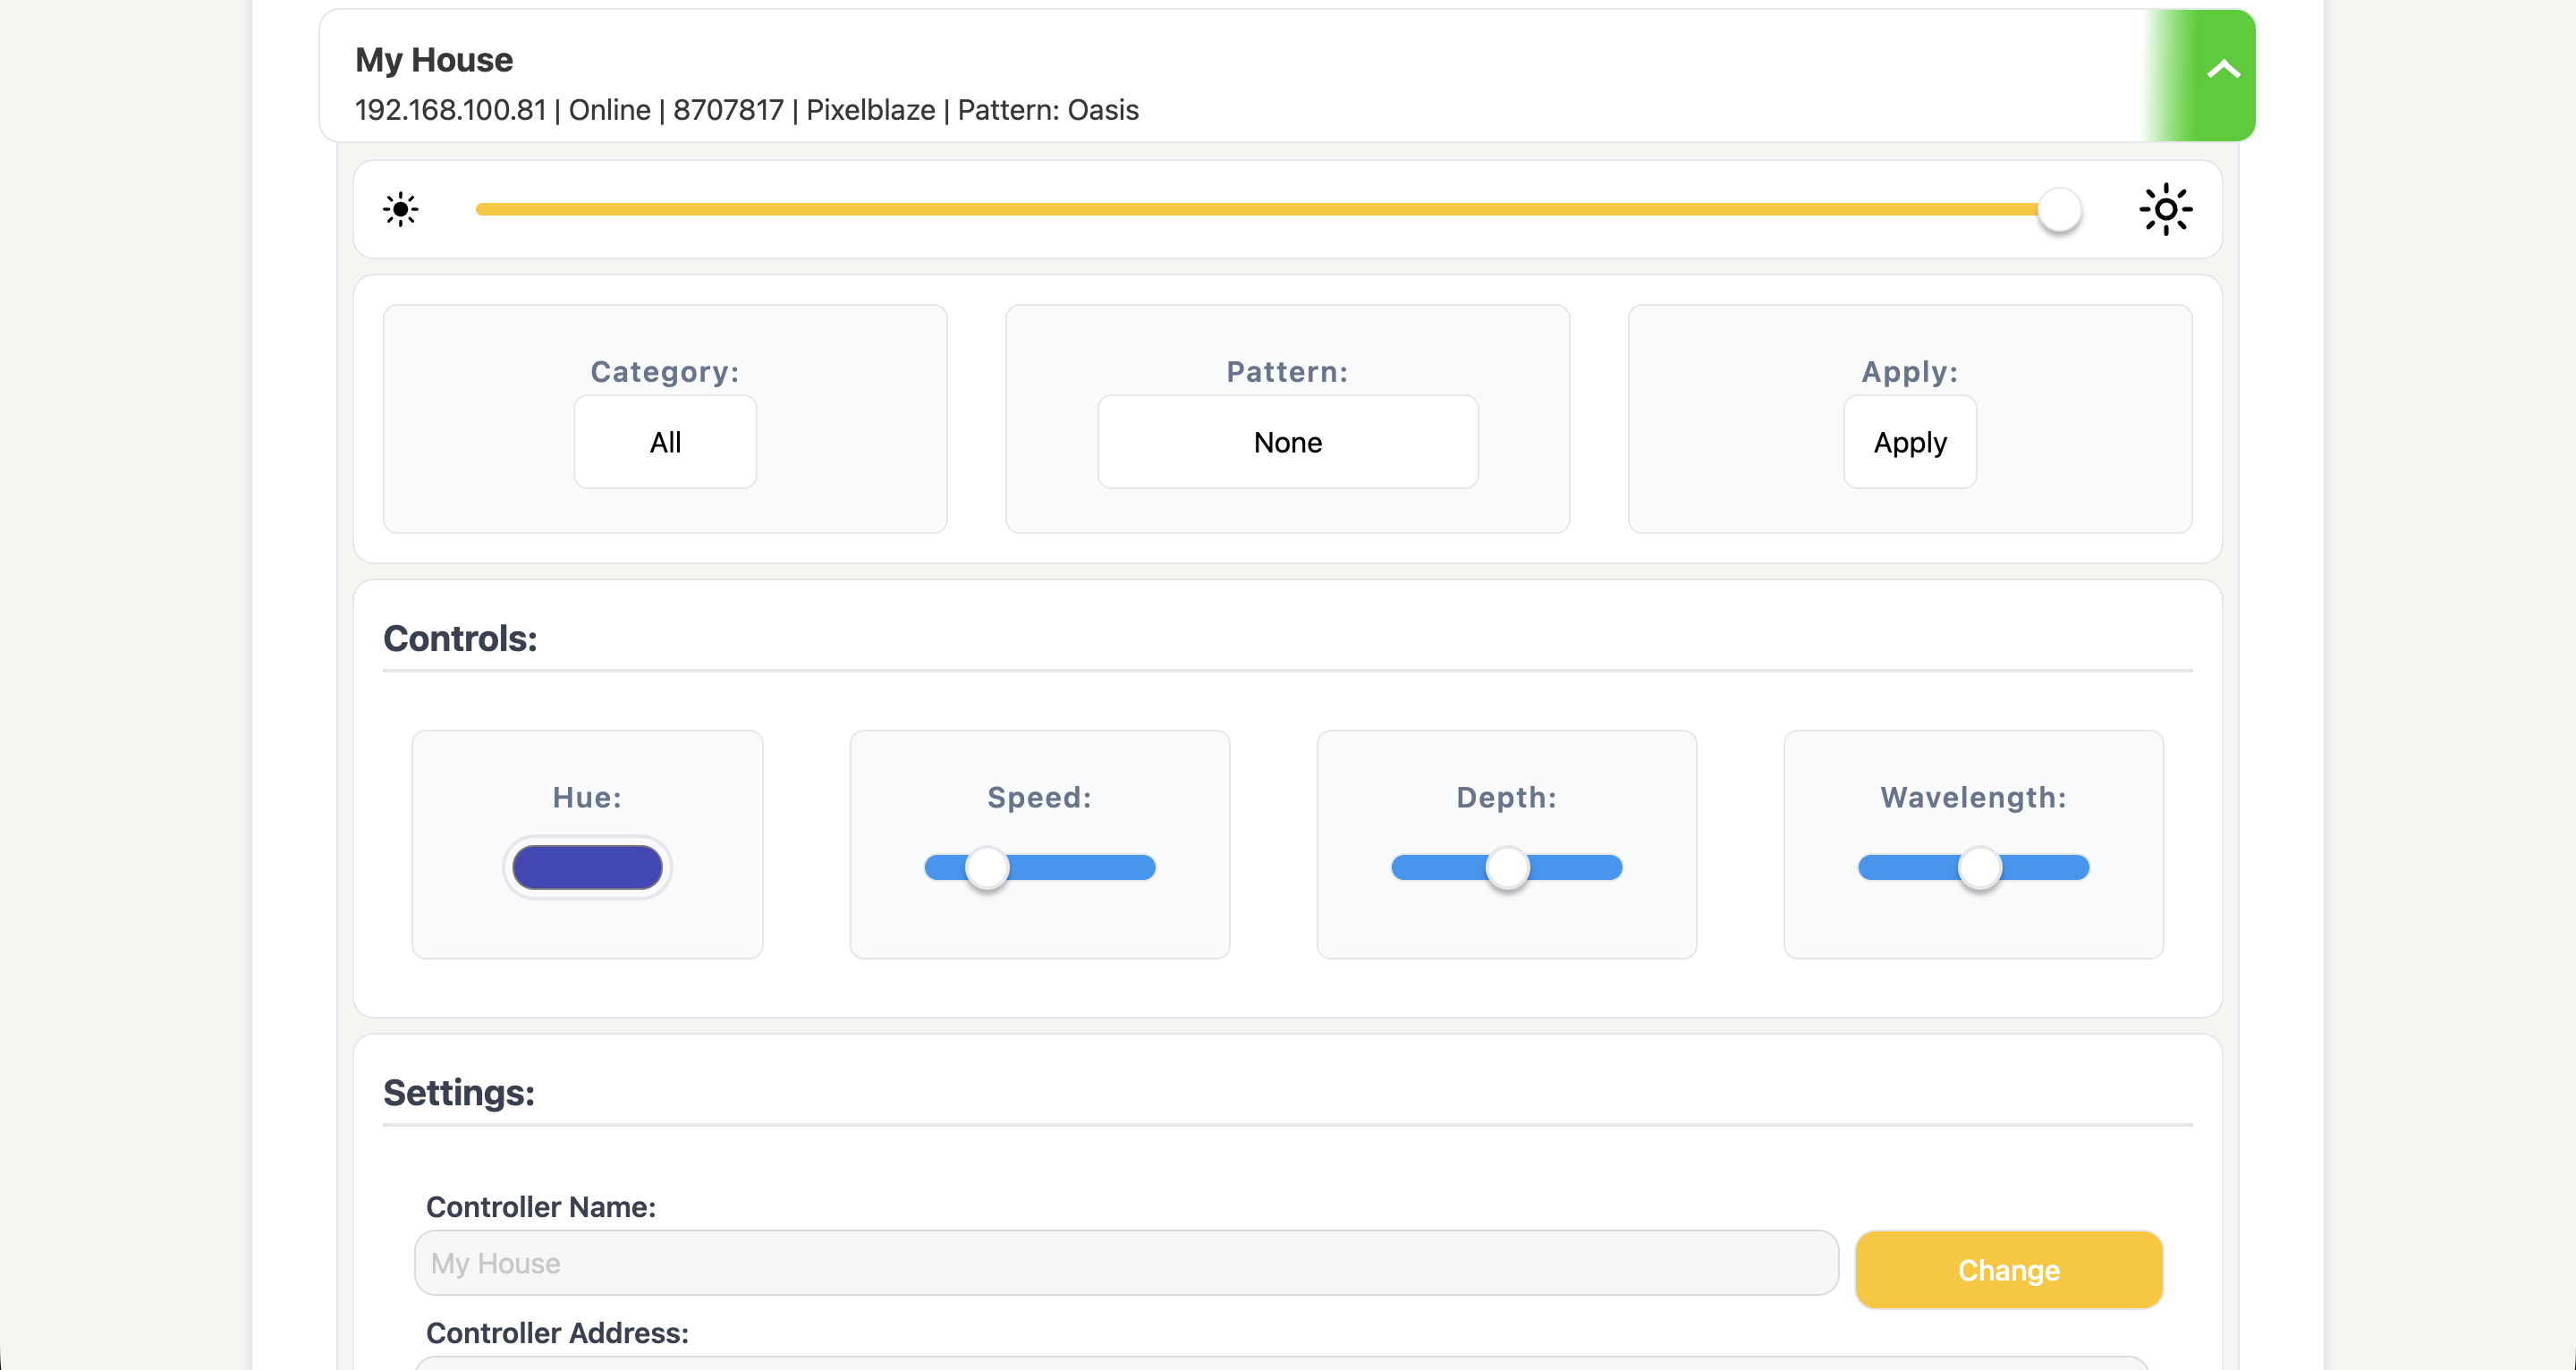This screenshot has height=1370, width=2576.
Task: Click the bright sun icon
Action: pos(2165,210)
